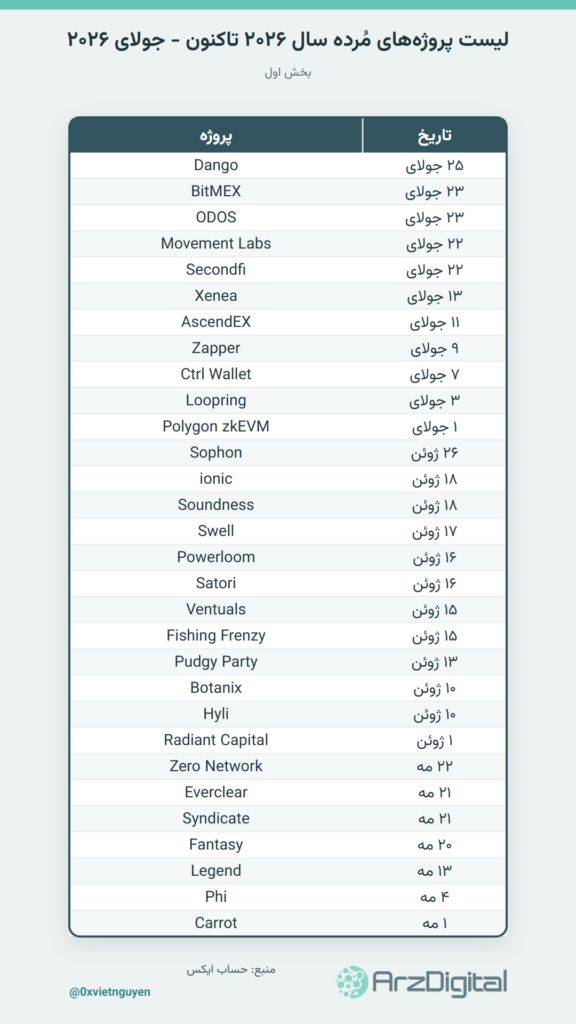The image size is (576, 1024).
Task: Select the Carrot entry at table bottom
Action: tap(216, 923)
